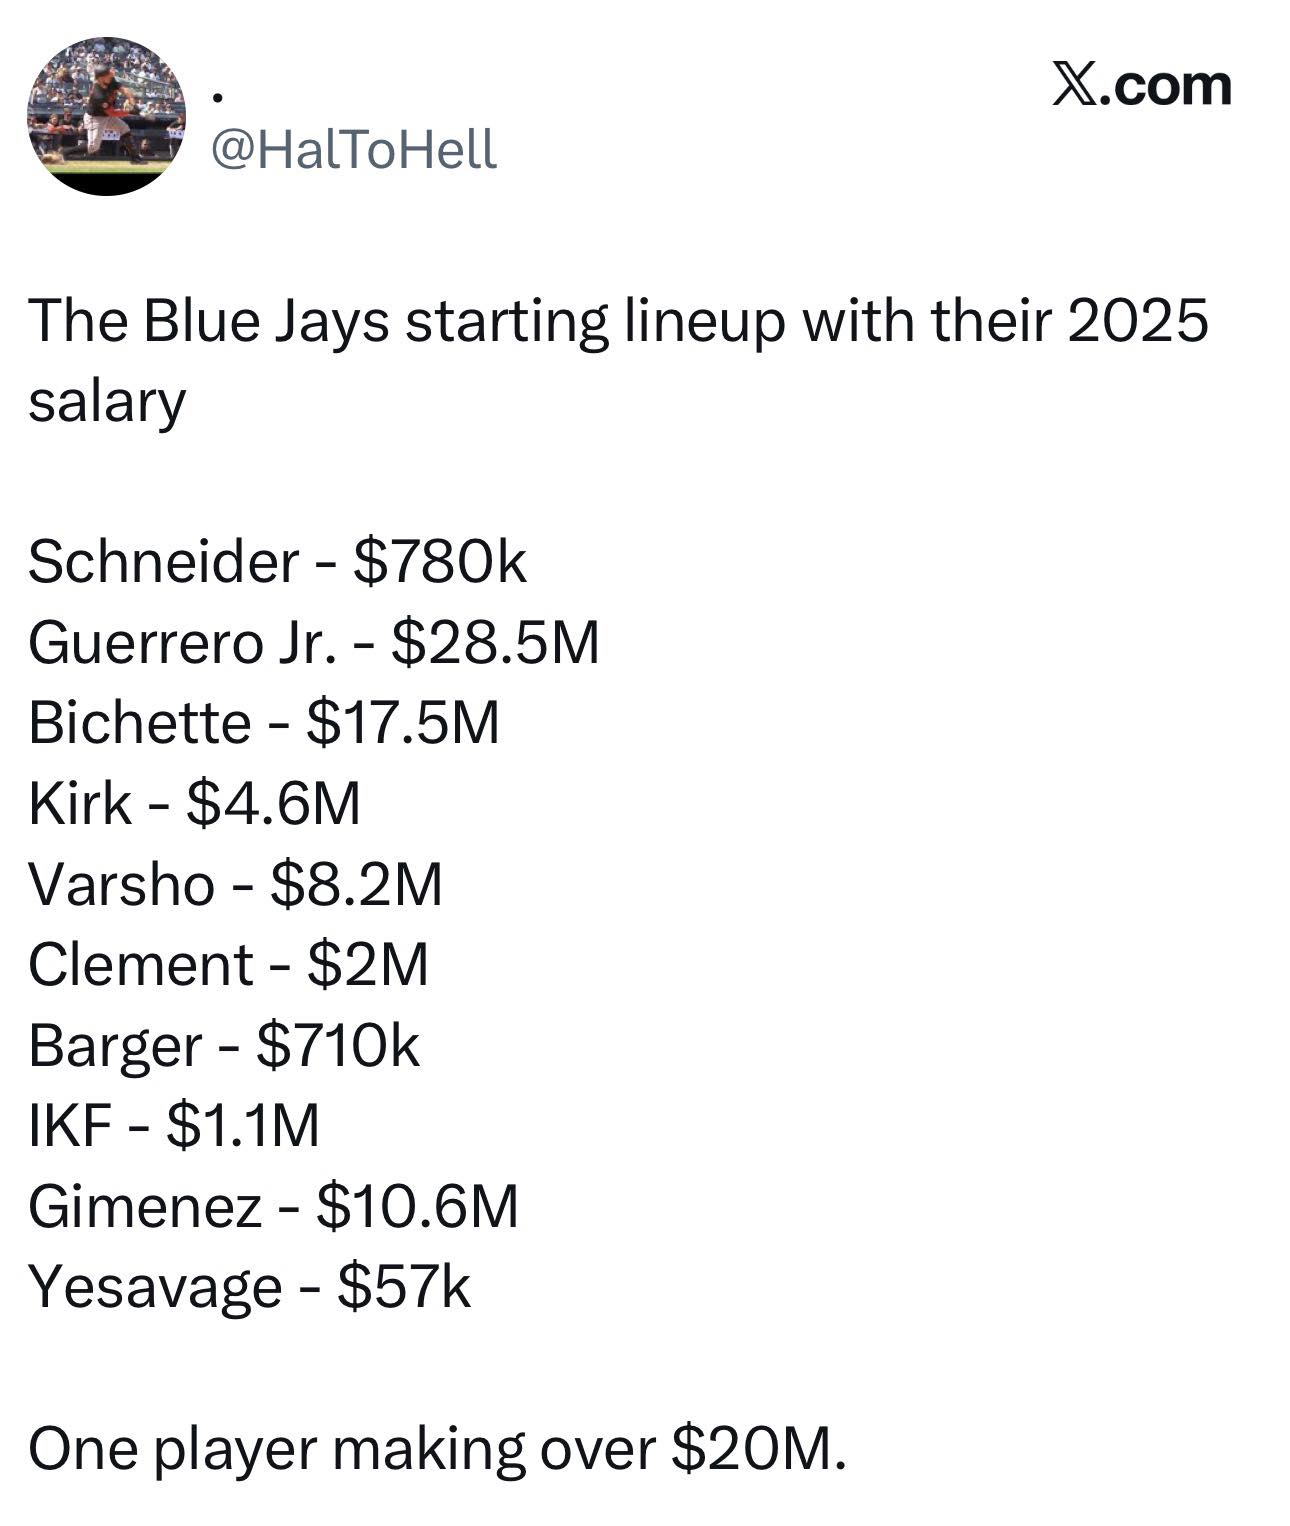Click the .com text of watermark
The width and height of the screenshot is (1290, 1526).
point(1165,86)
